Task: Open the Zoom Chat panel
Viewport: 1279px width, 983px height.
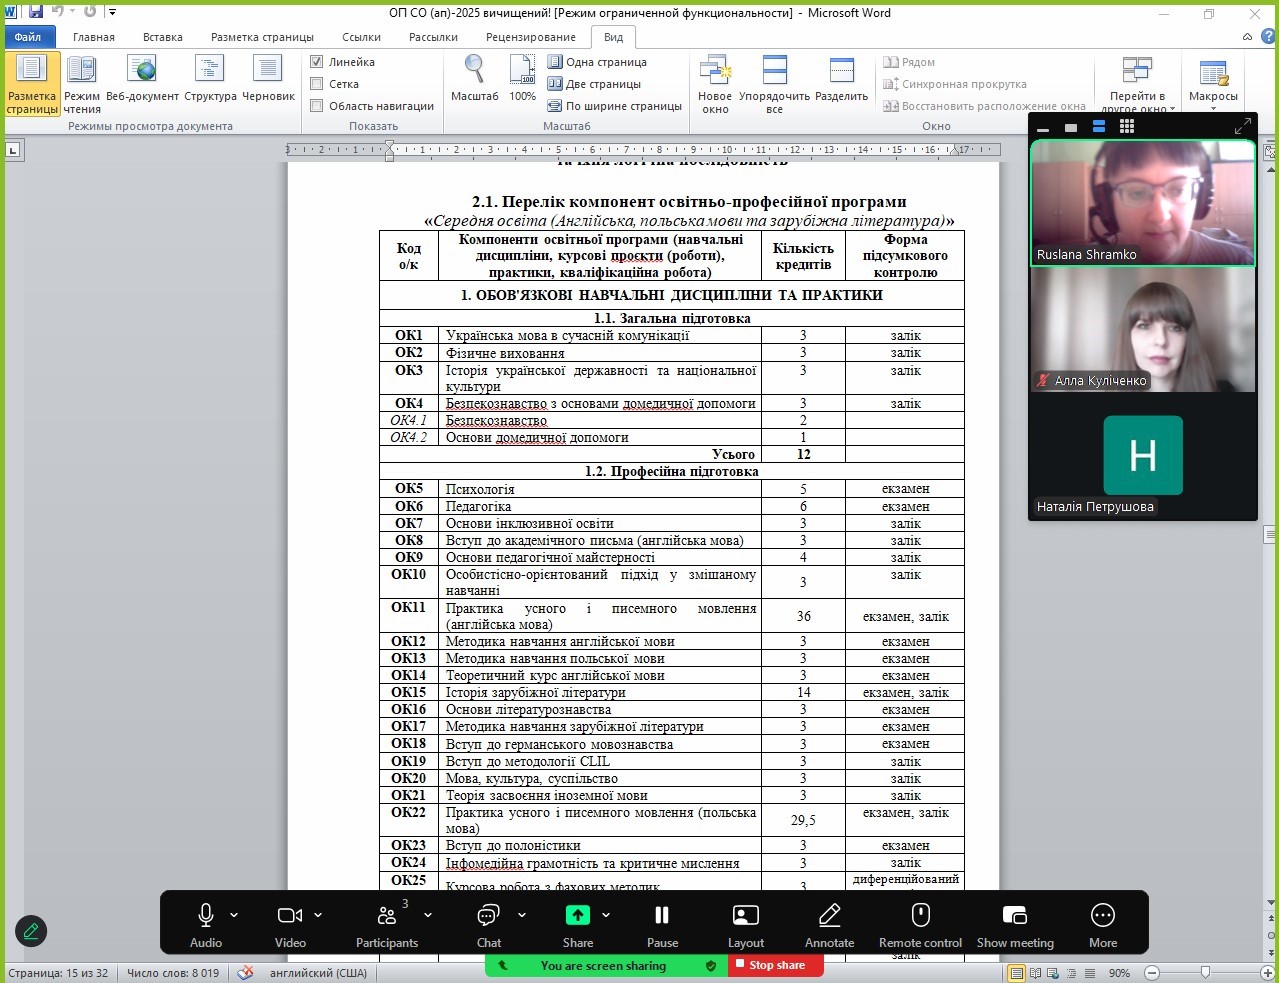Action: click(488, 915)
